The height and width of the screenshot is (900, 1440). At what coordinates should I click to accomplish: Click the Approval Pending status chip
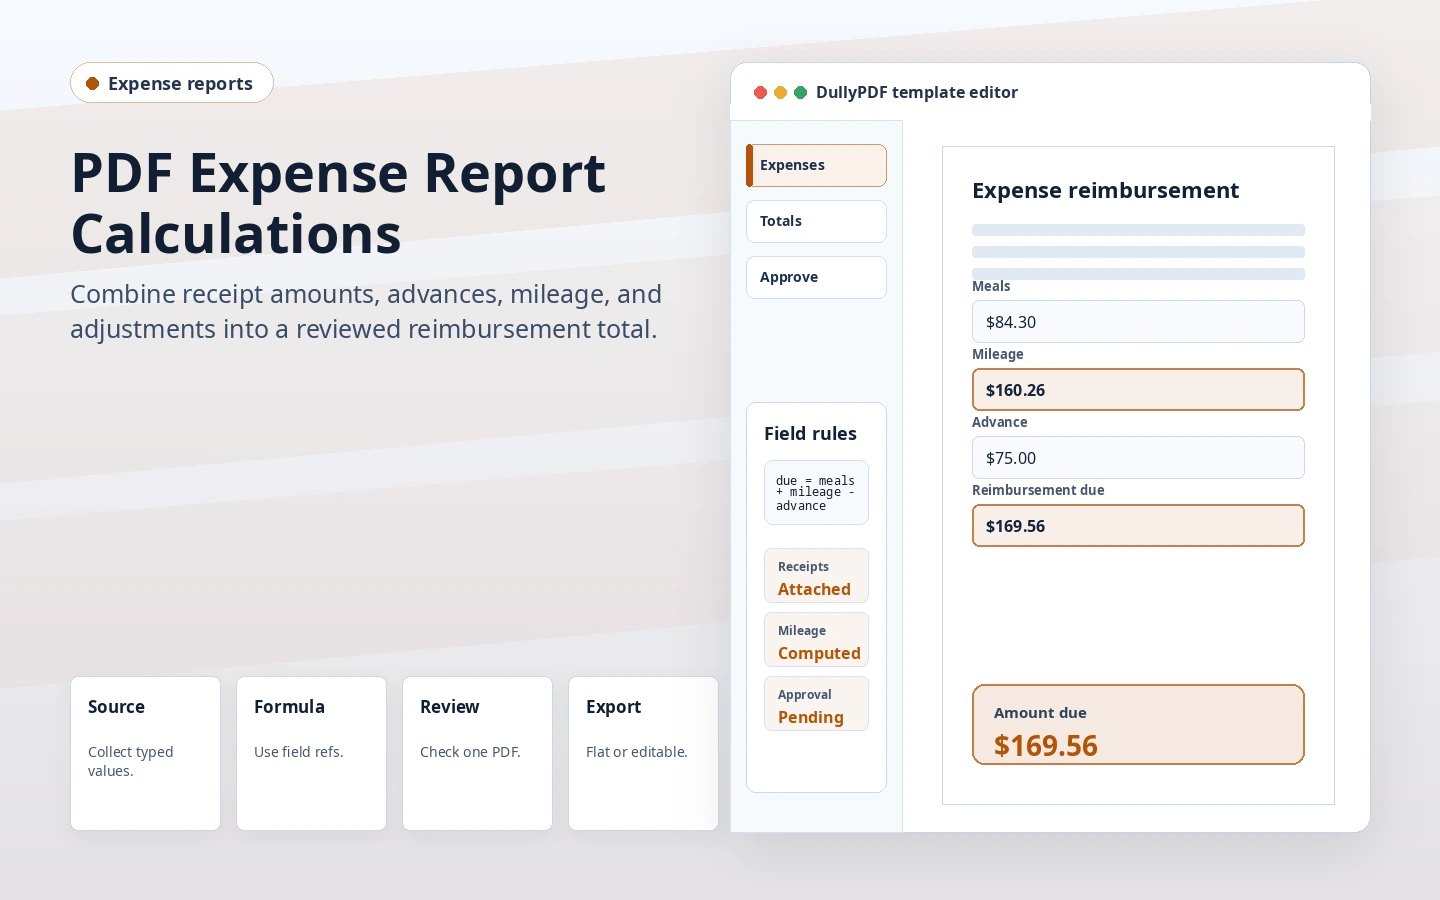pyautogui.click(x=816, y=703)
